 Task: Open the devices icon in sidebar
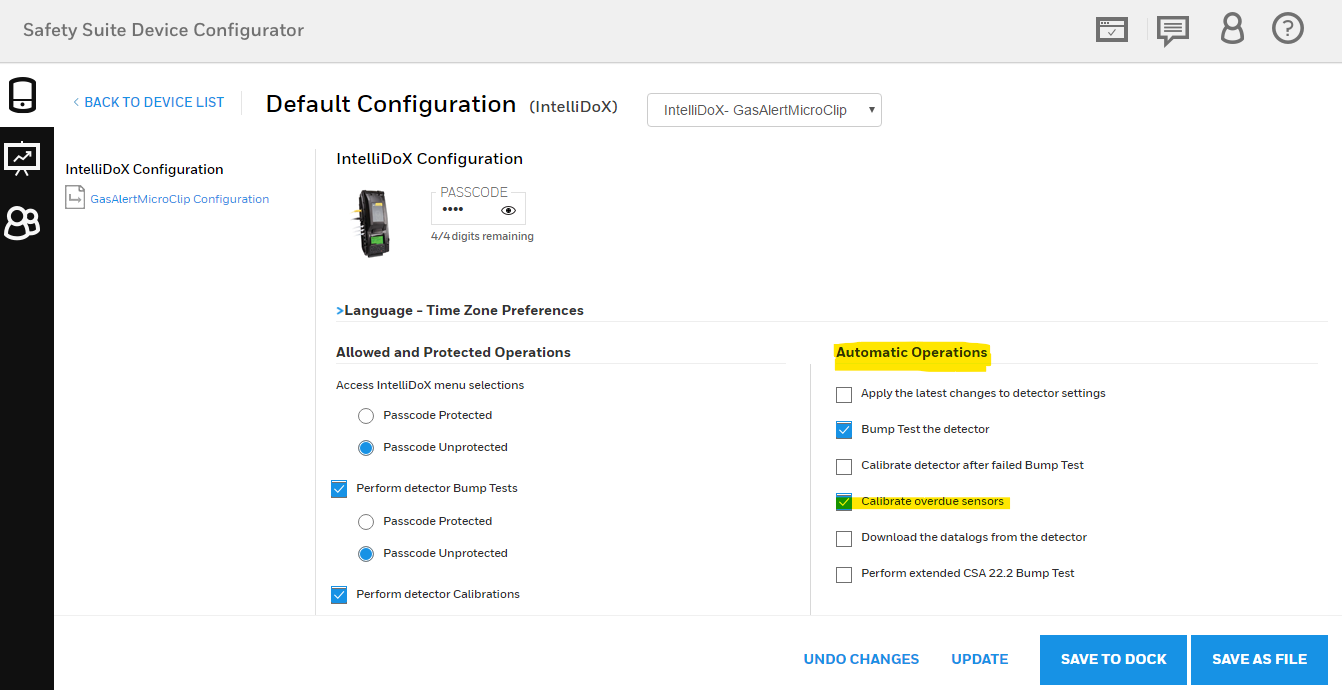(22, 95)
